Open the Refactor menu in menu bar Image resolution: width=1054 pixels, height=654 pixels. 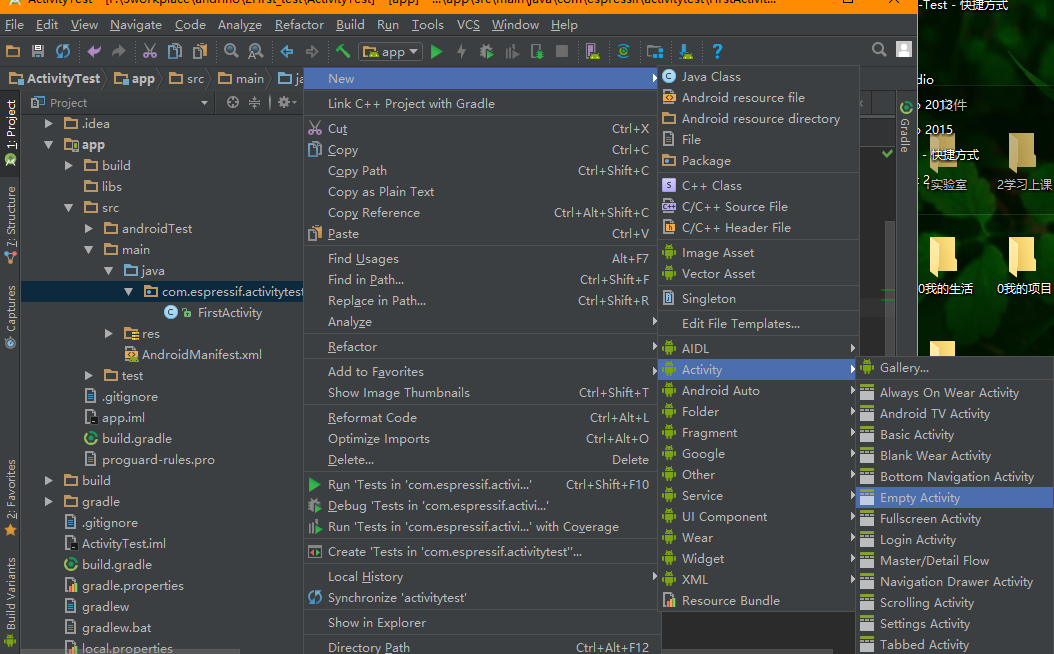pyautogui.click(x=299, y=24)
